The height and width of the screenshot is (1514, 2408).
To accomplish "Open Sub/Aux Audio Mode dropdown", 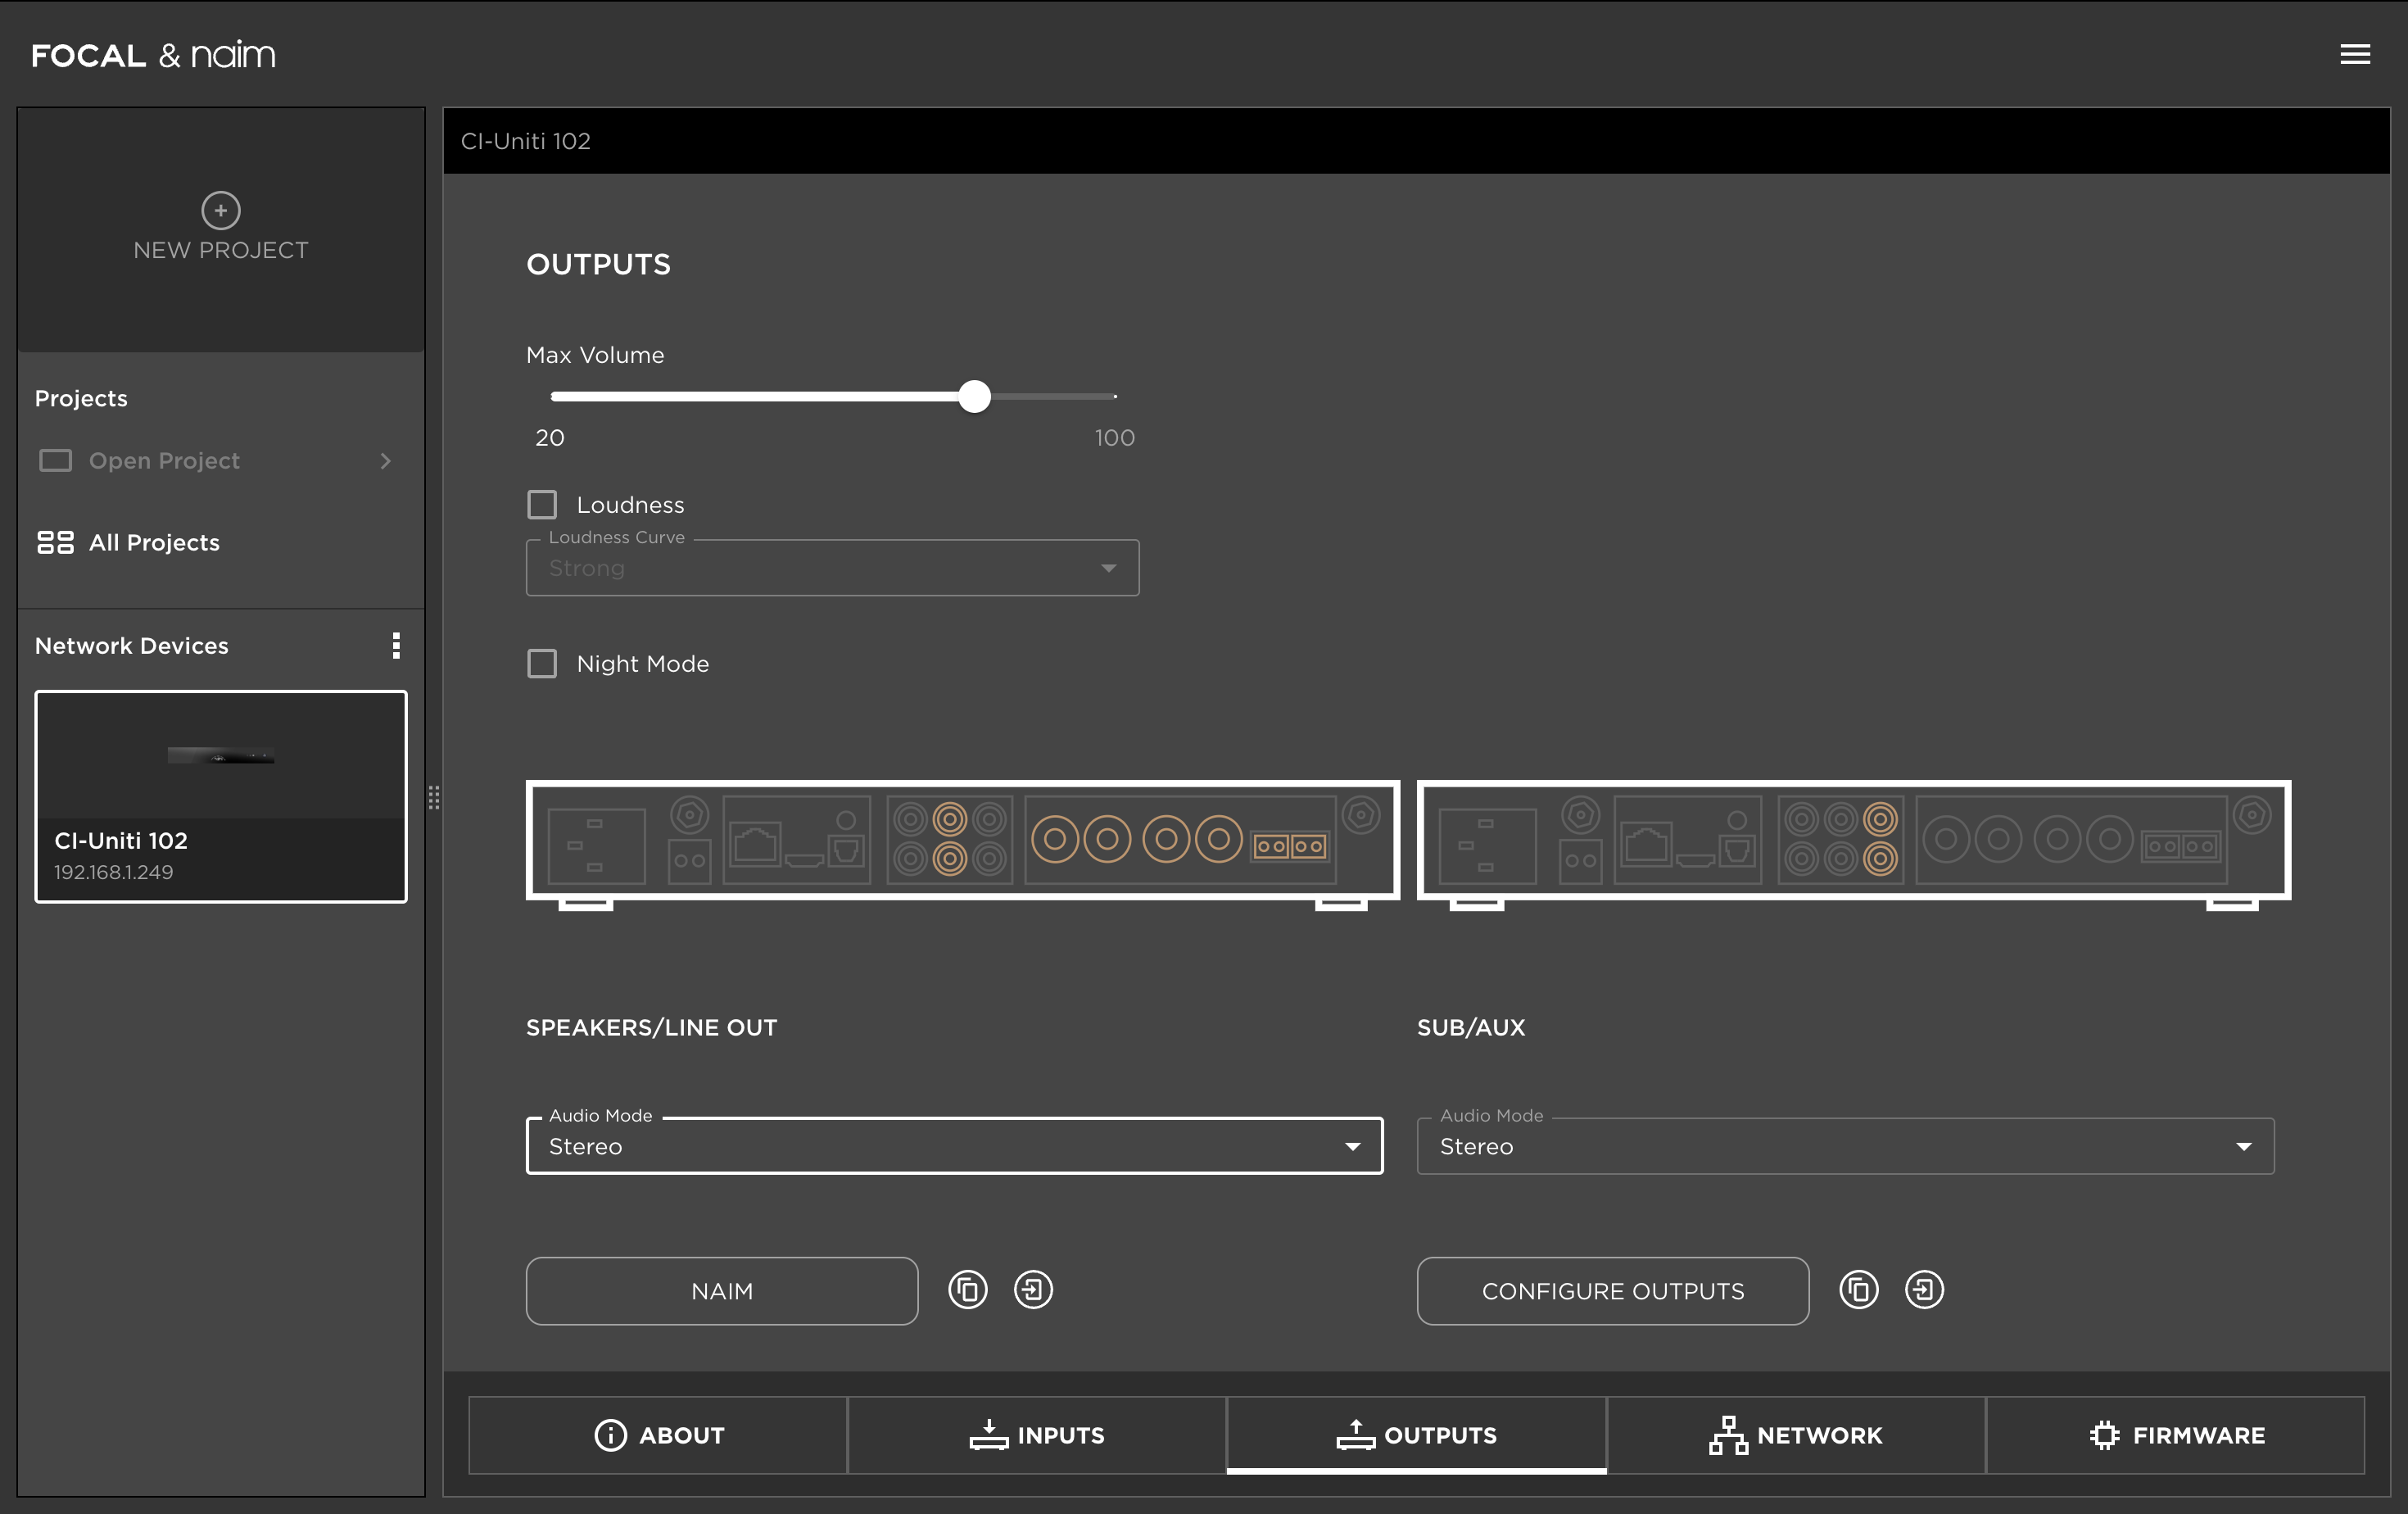I will pos(1845,1145).
